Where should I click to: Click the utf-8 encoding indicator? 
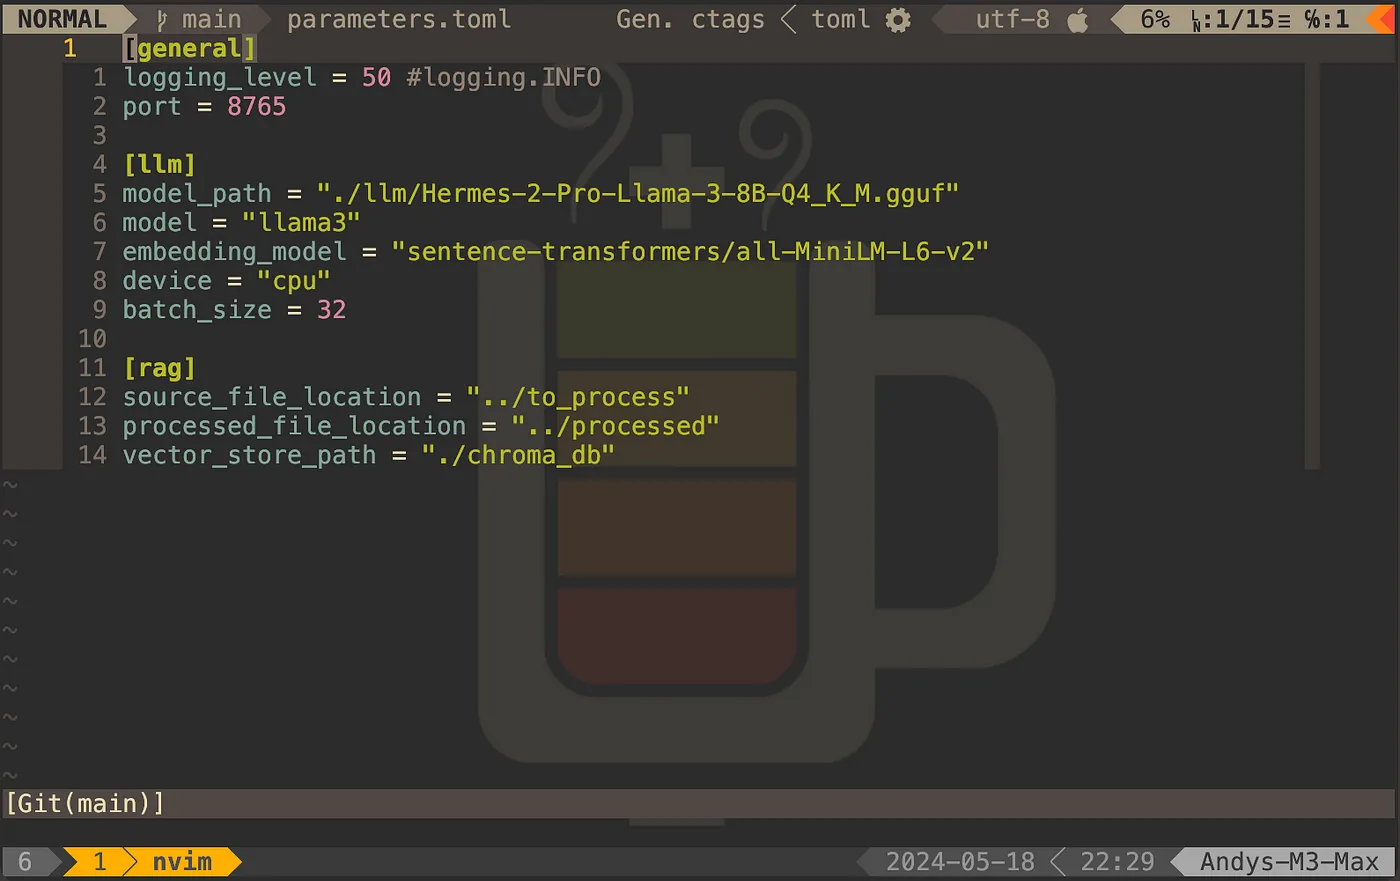coord(1012,20)
